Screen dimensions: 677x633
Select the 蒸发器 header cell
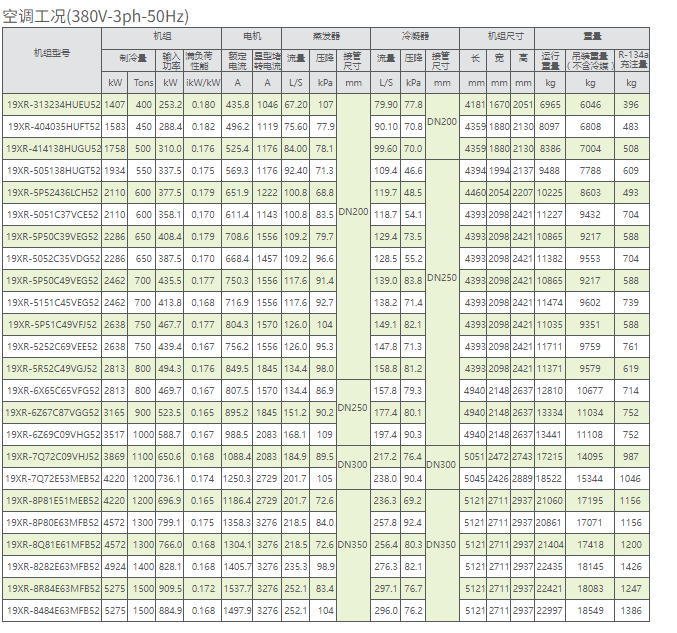coord(323,35)
